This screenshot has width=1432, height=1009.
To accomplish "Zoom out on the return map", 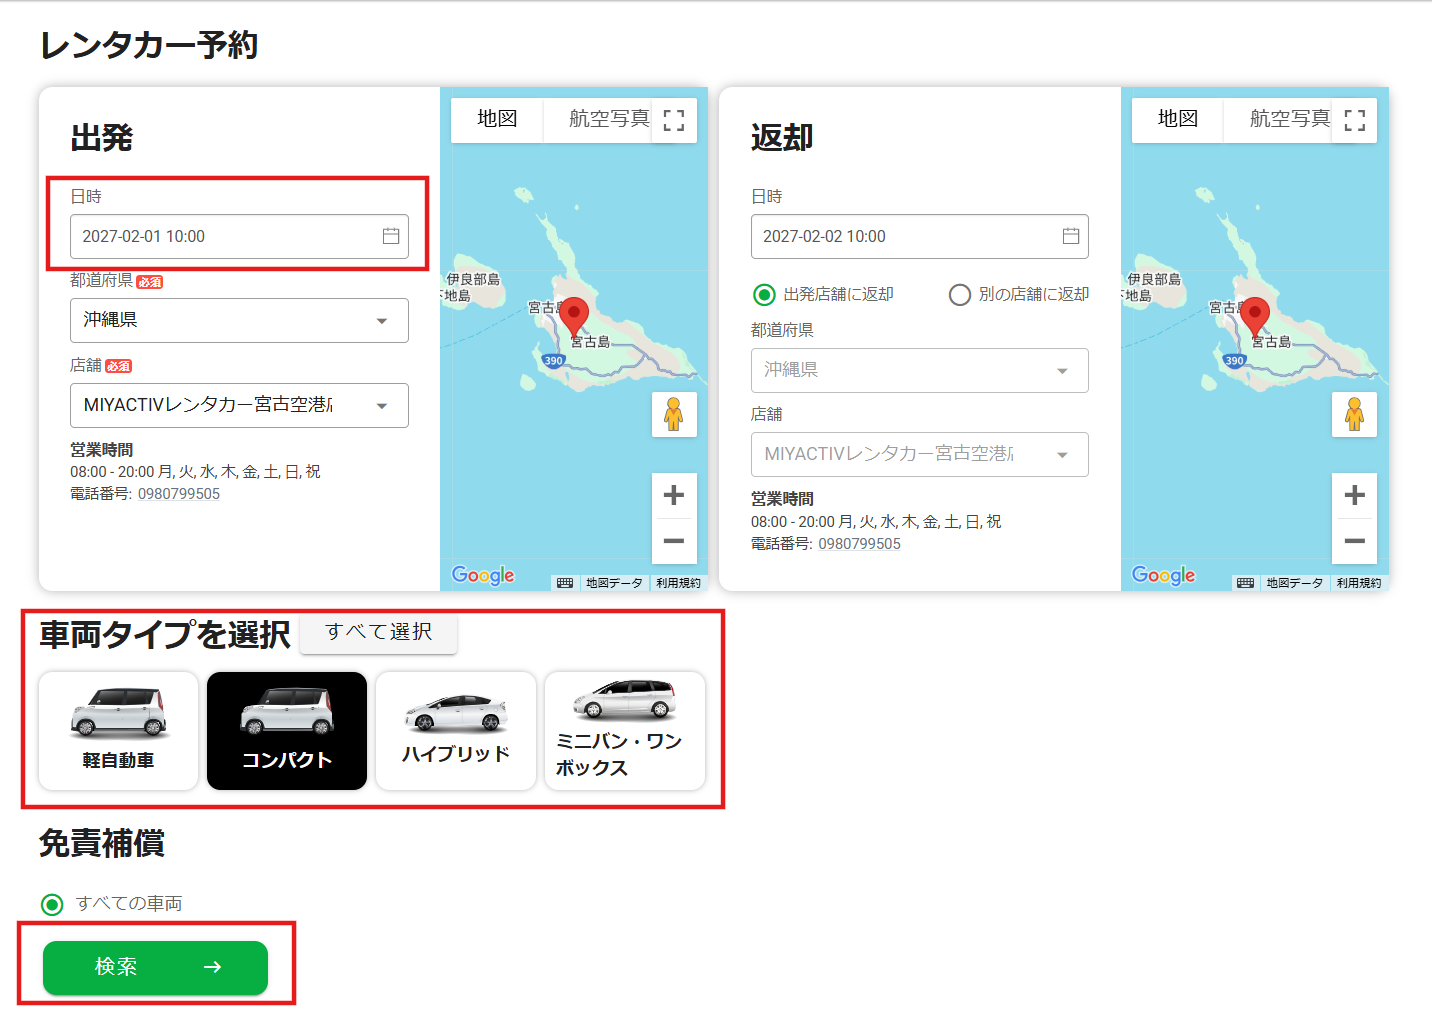I will pyautogui.click(x=1354, y=541).
